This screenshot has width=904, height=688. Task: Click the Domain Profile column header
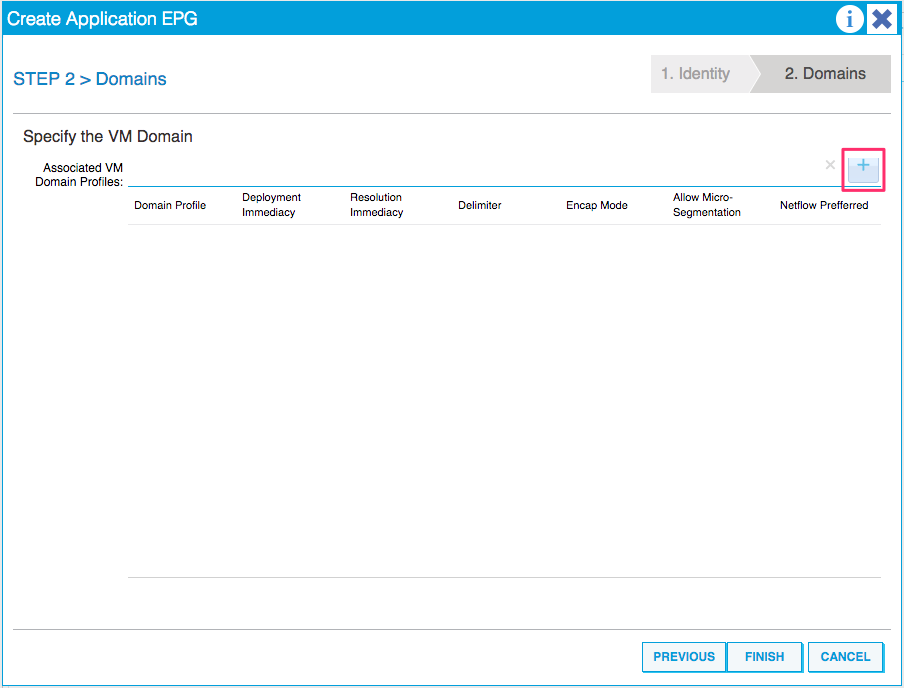point(170,205)
